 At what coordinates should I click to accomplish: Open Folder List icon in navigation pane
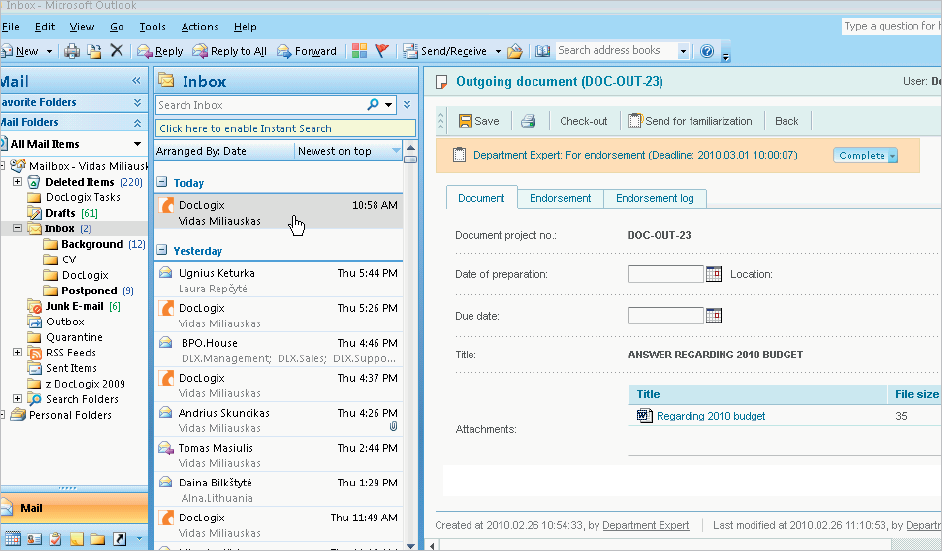point(98,539)
